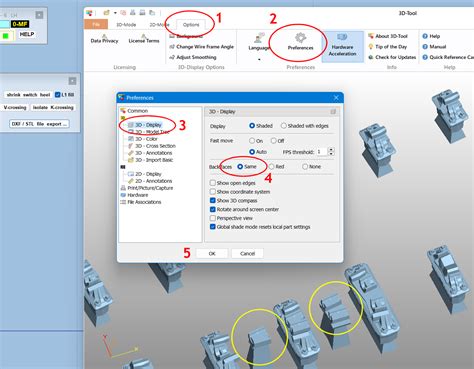Select 3D - Import Basic tree entry
Viewport: 474px width, 369px height.
150,160
